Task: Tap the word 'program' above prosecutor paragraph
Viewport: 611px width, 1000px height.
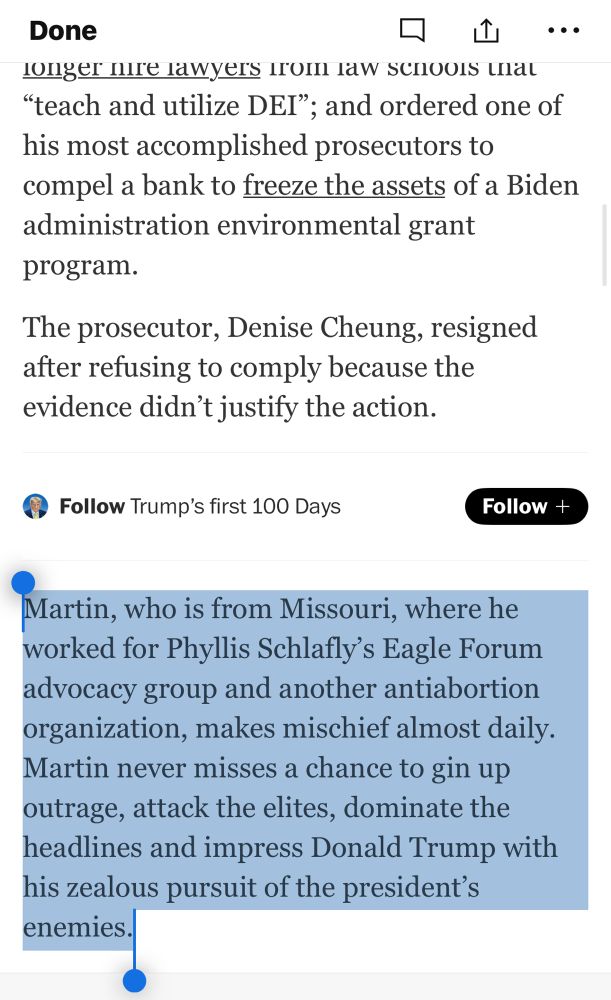Action: [x=77, y=266]
